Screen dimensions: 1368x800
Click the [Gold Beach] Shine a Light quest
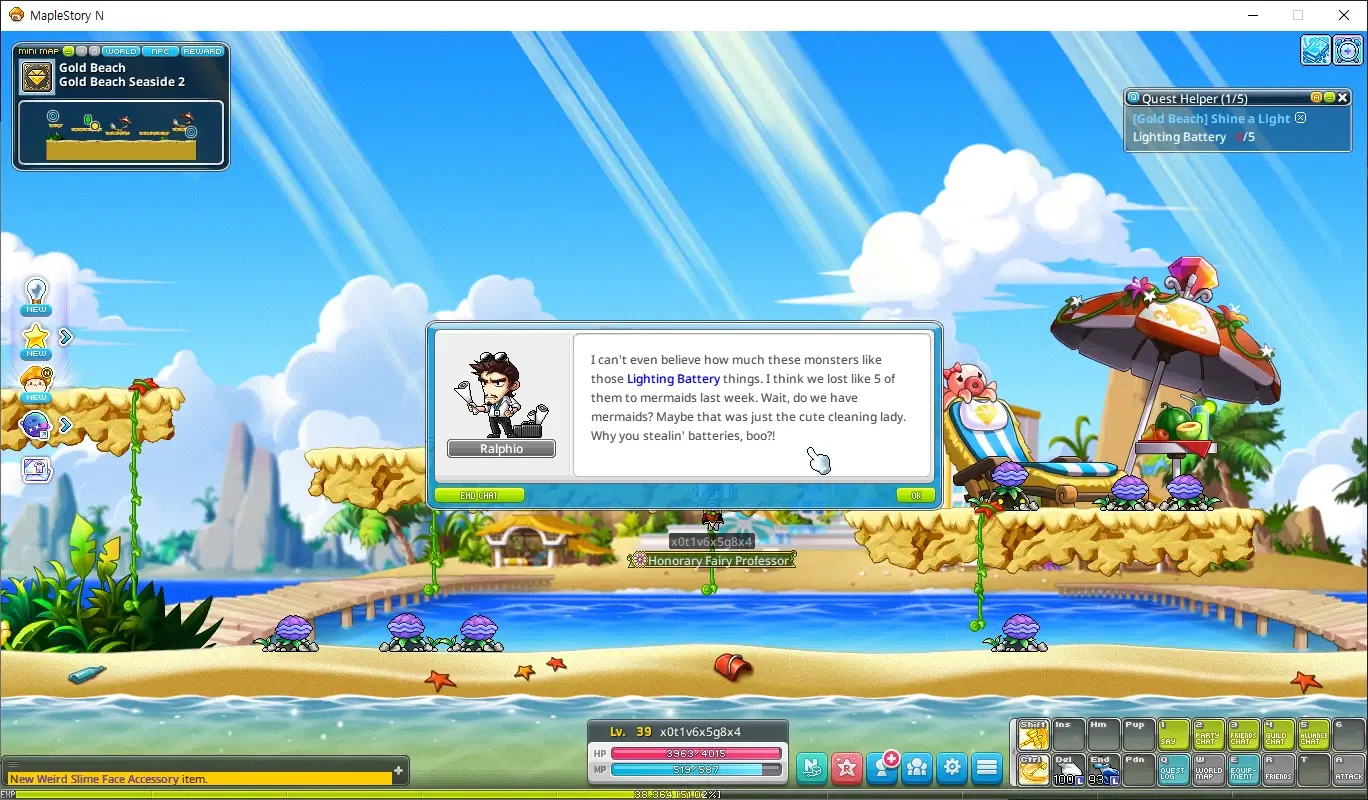1211,118
